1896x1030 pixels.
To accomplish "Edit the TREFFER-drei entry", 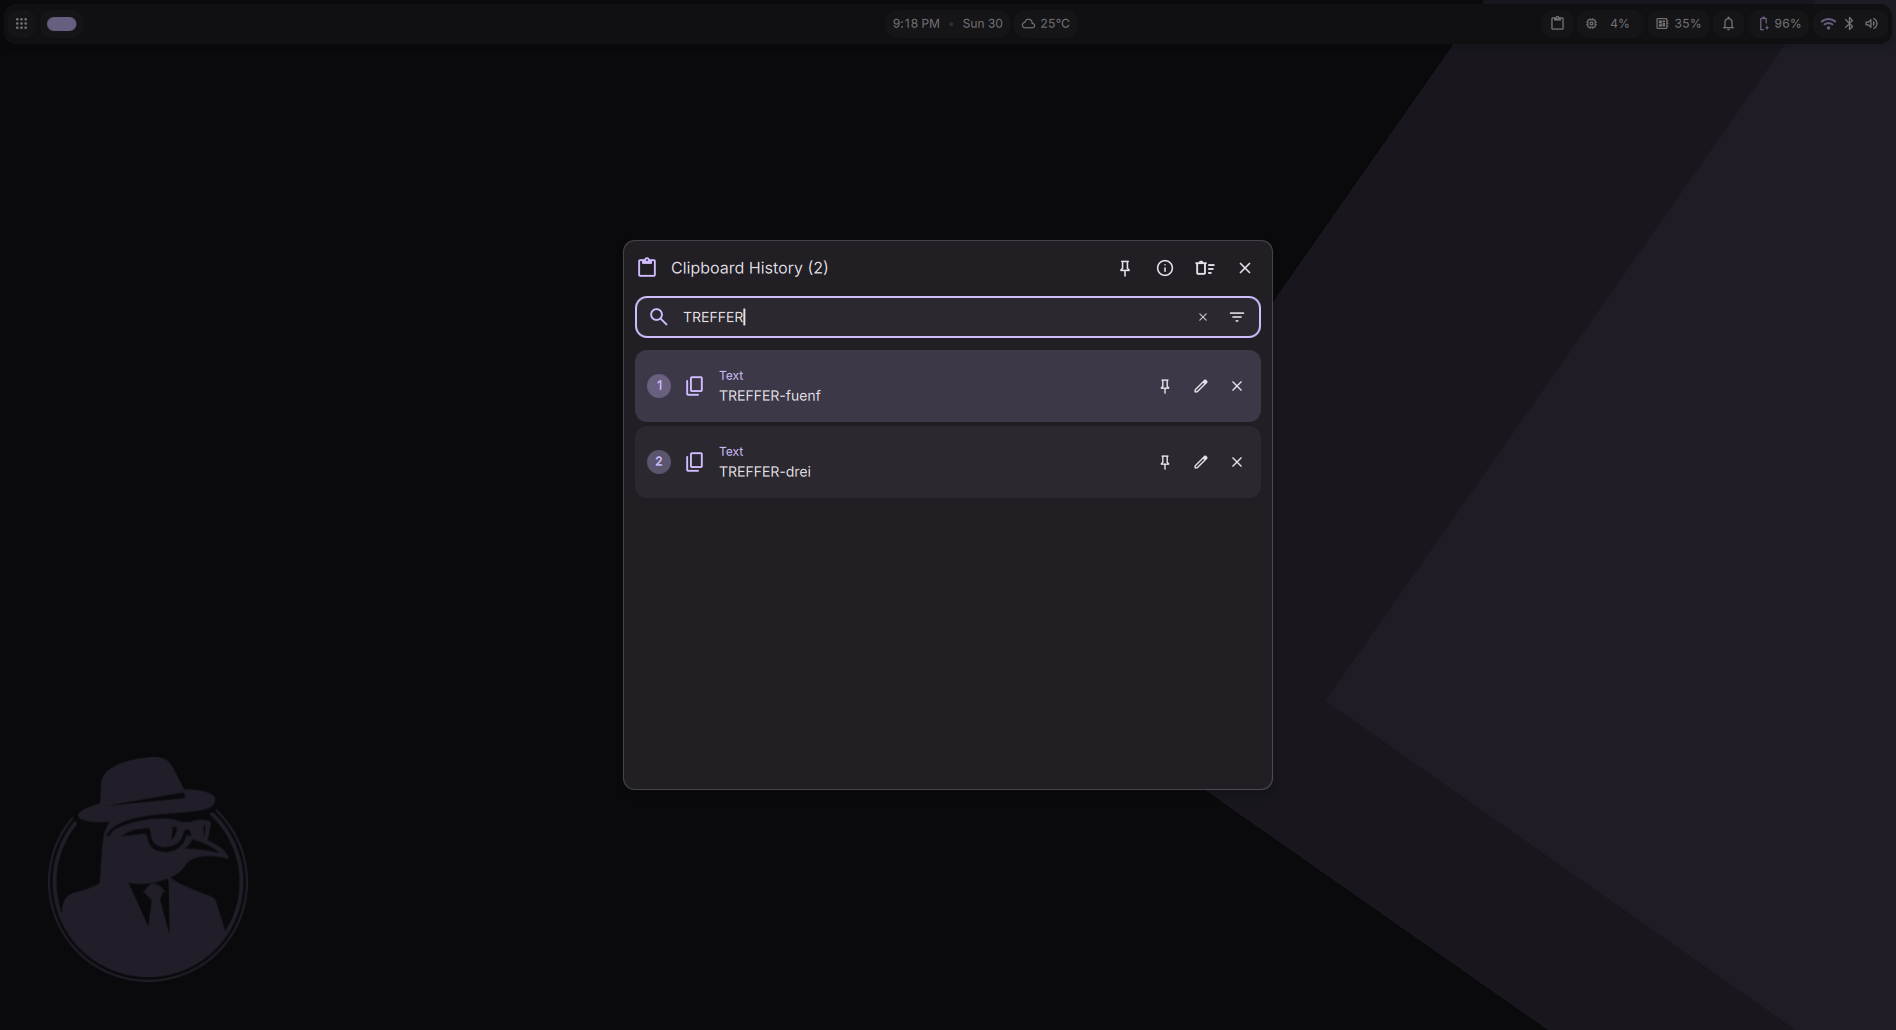I will (1201, 462).
